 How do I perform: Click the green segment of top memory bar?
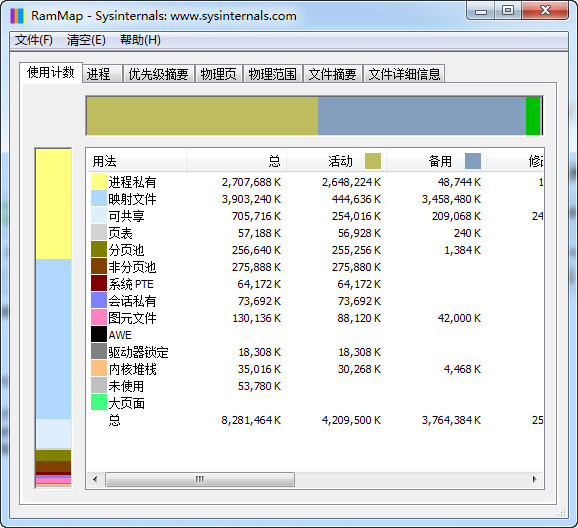click(533, 116)
